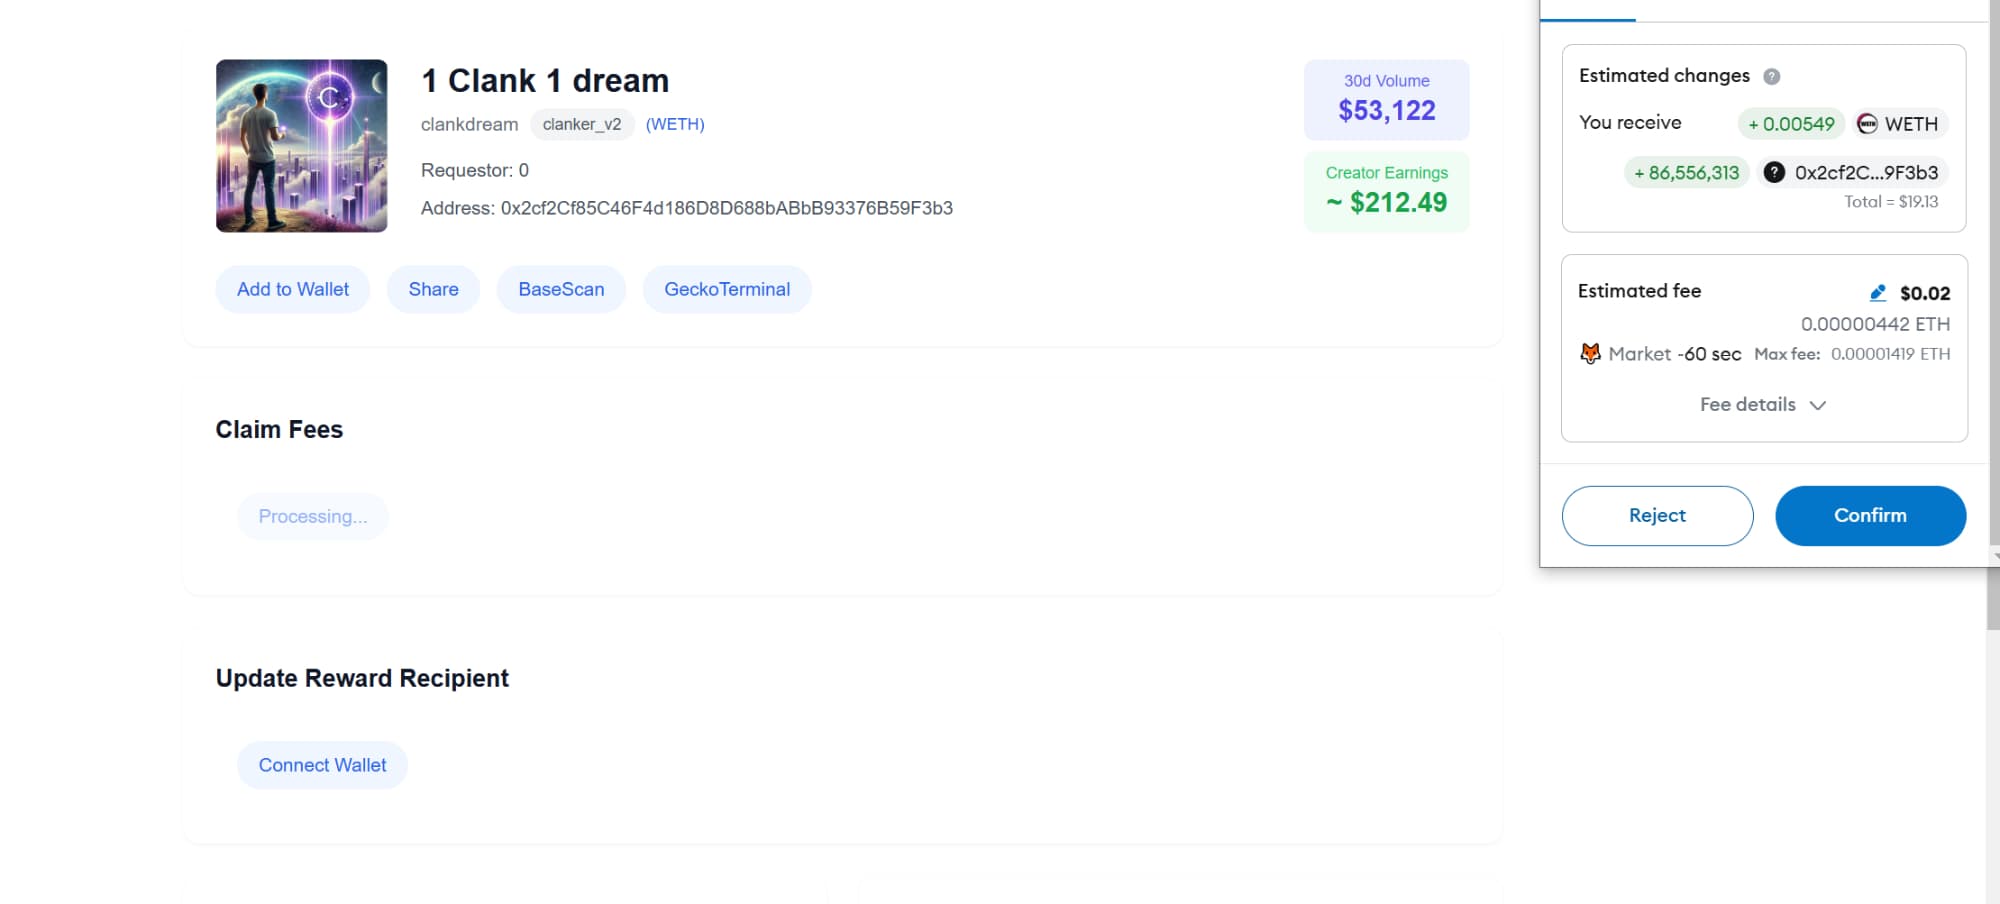
Task: Click the pencil icon to edit gas fee
Action: point(1877,293)
